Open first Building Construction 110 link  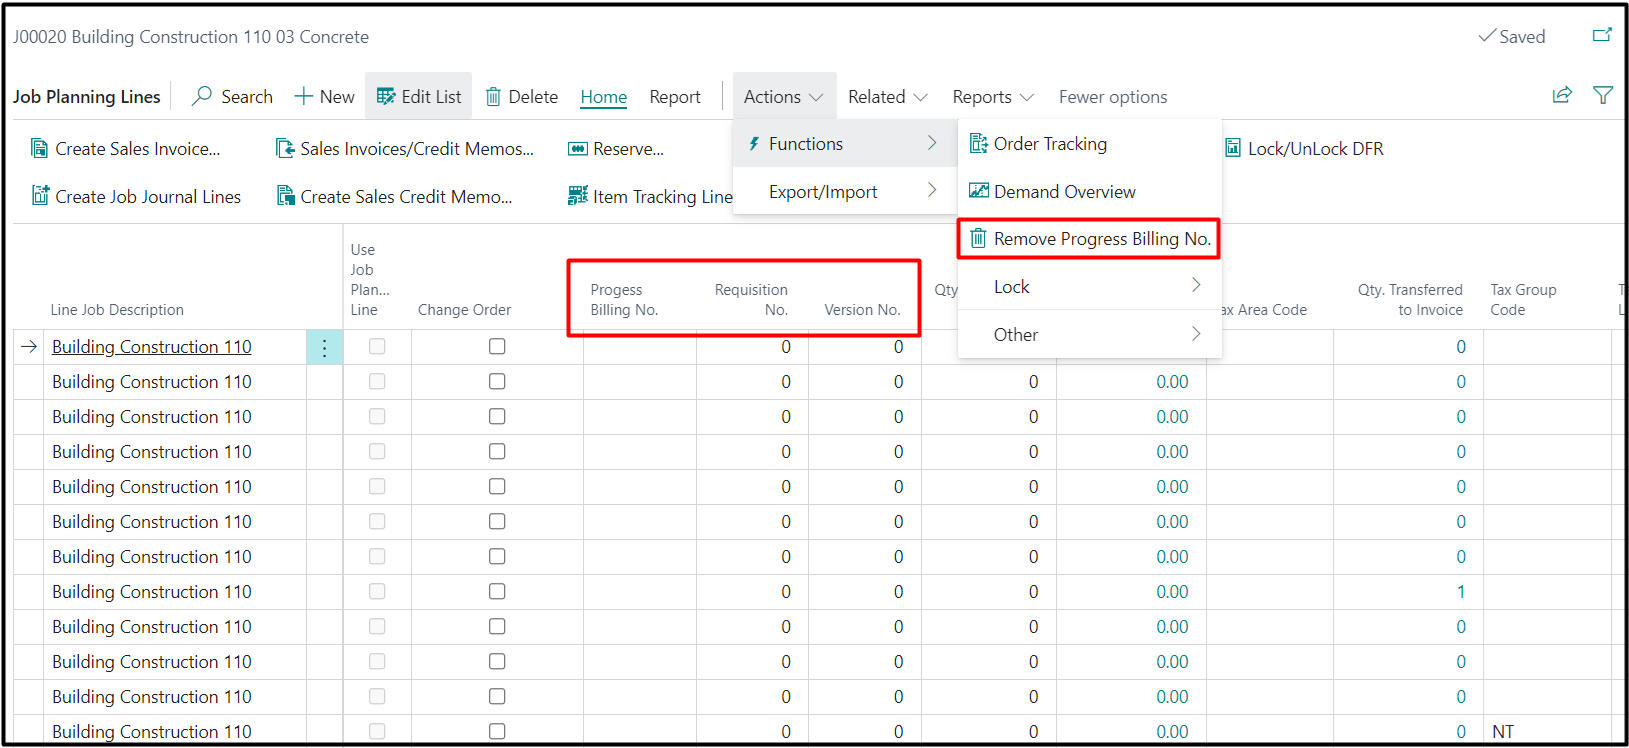pyautogui.click(x=152, y=347)
